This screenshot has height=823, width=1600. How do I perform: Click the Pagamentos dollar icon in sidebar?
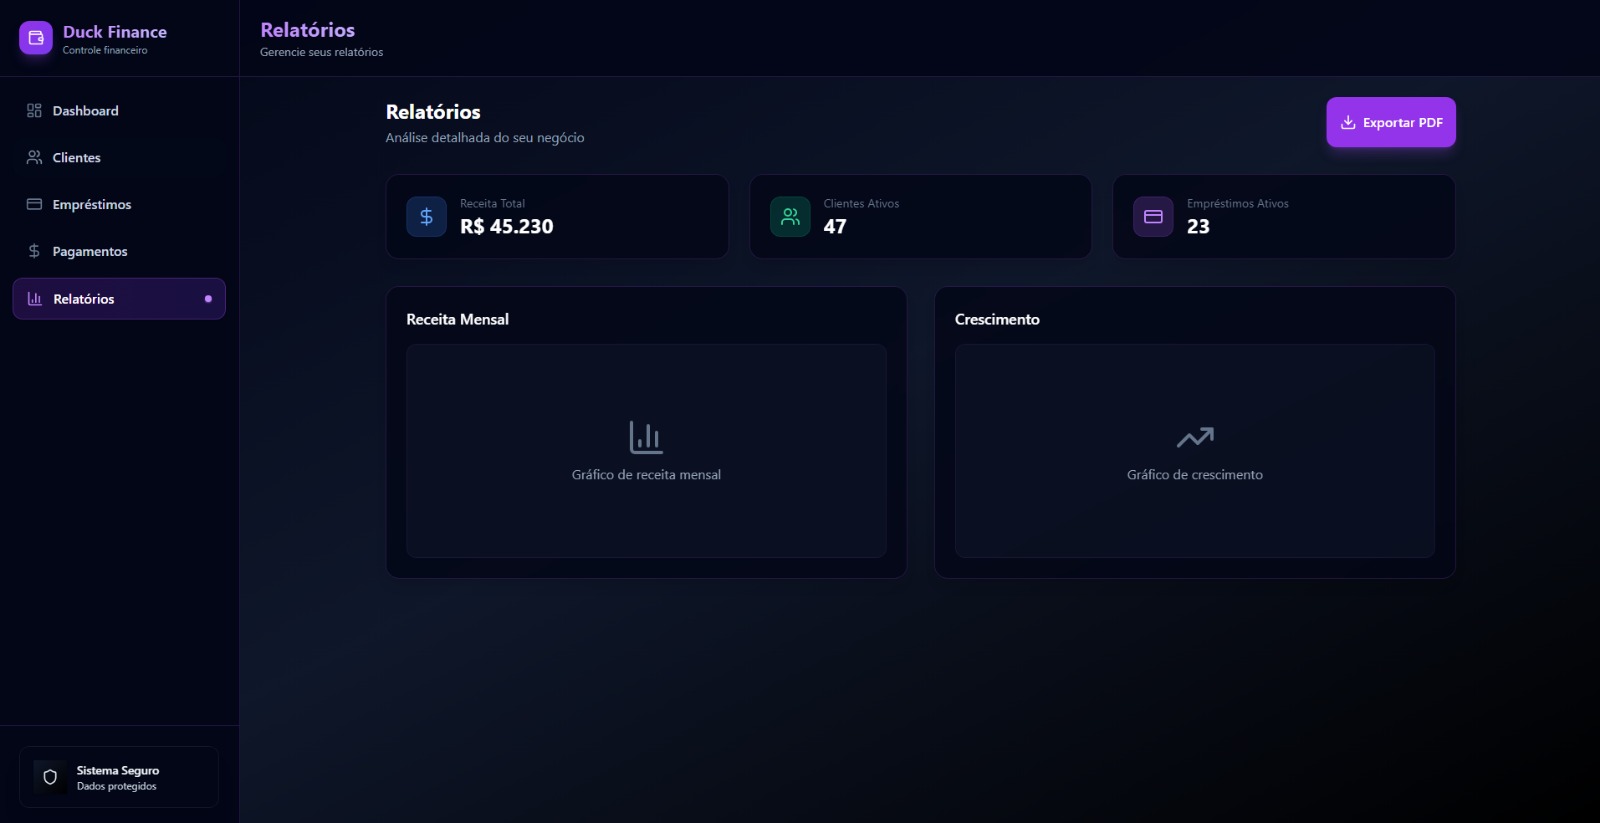(x=34, y=251)
